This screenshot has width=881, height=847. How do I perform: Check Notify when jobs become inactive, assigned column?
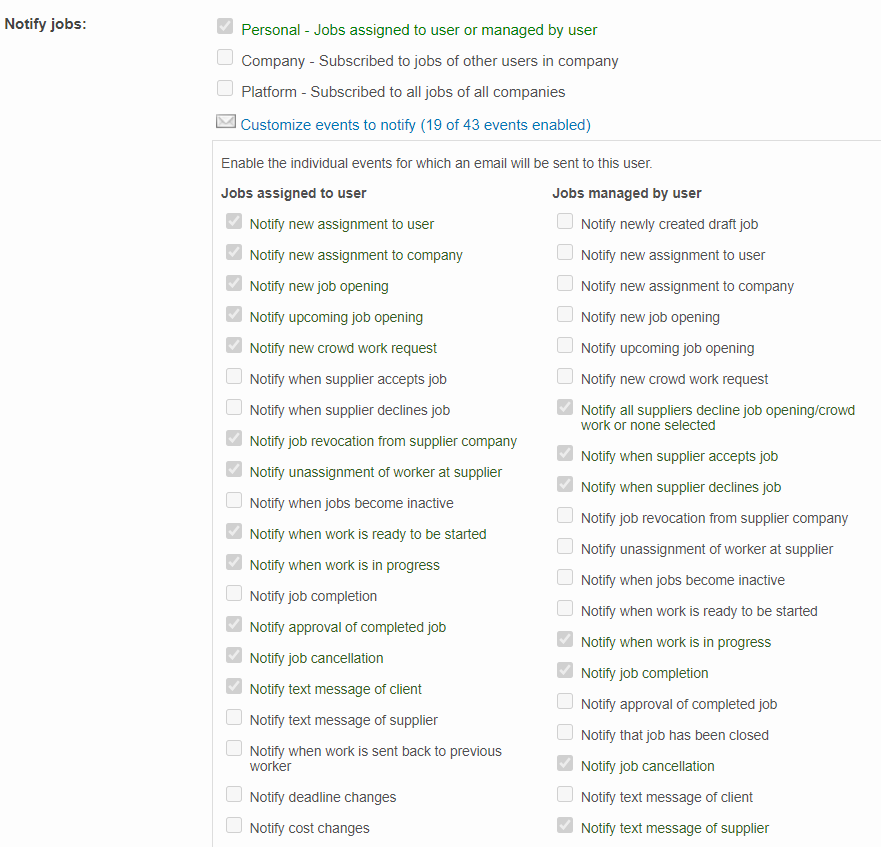[234, 501]
